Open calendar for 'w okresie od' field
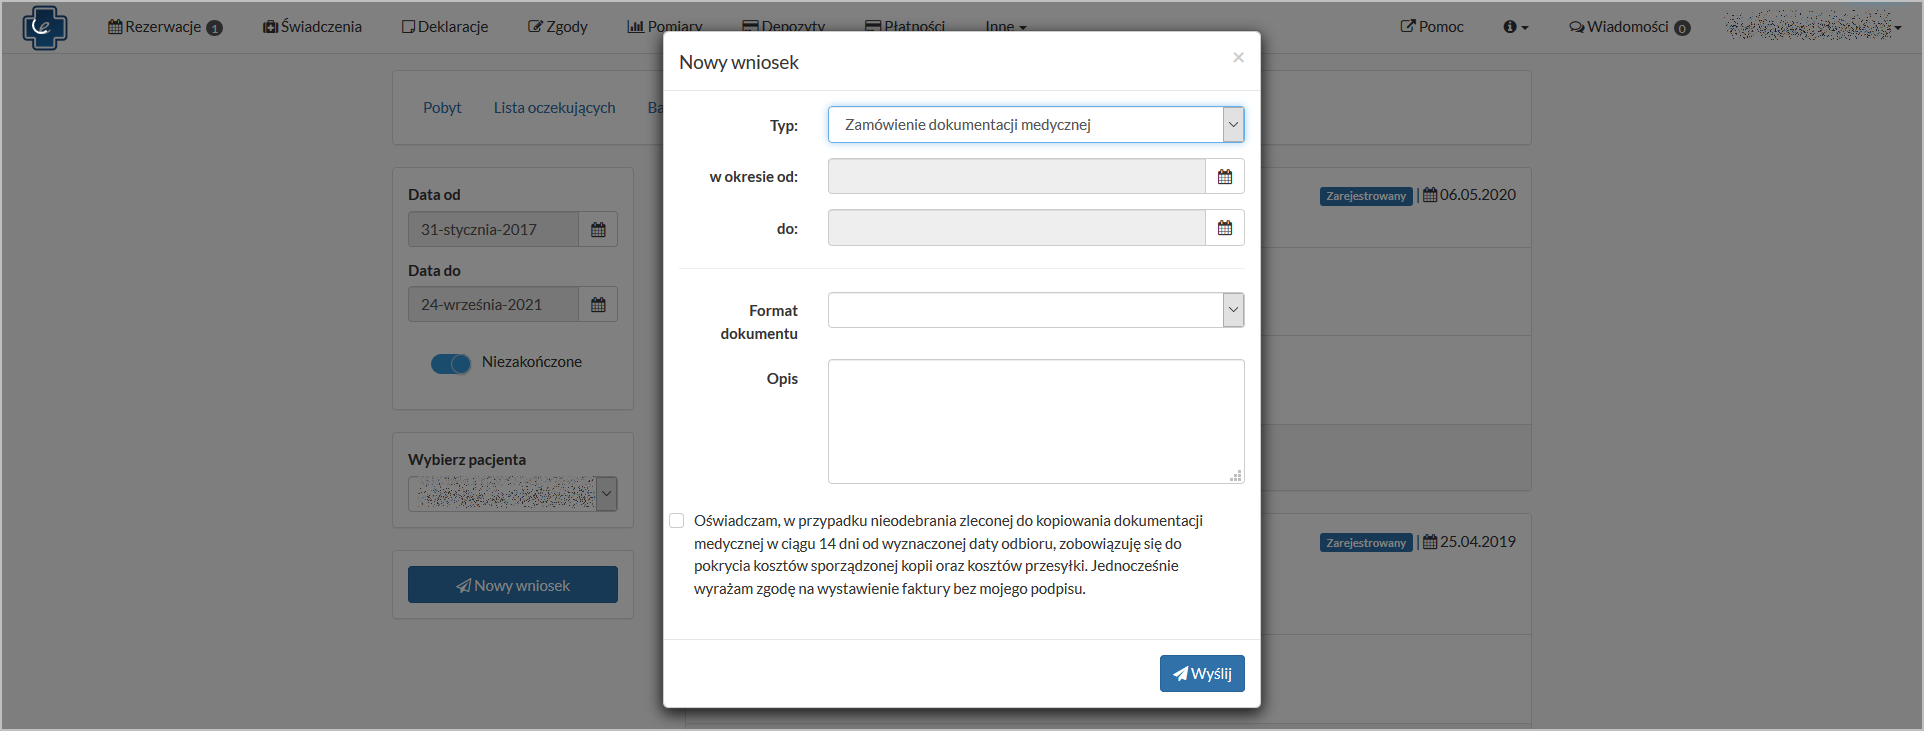The width and height of the screenshot is (1924, 731). 1224,177
